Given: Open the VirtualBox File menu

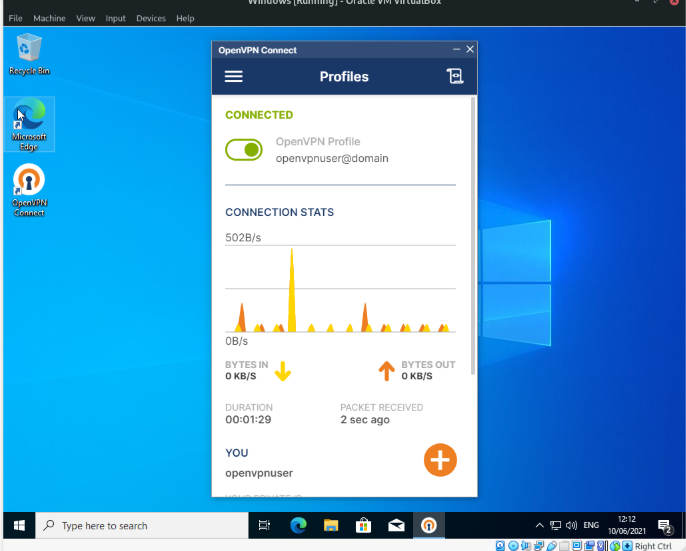Looking at the screenshot, I should 15,18.
